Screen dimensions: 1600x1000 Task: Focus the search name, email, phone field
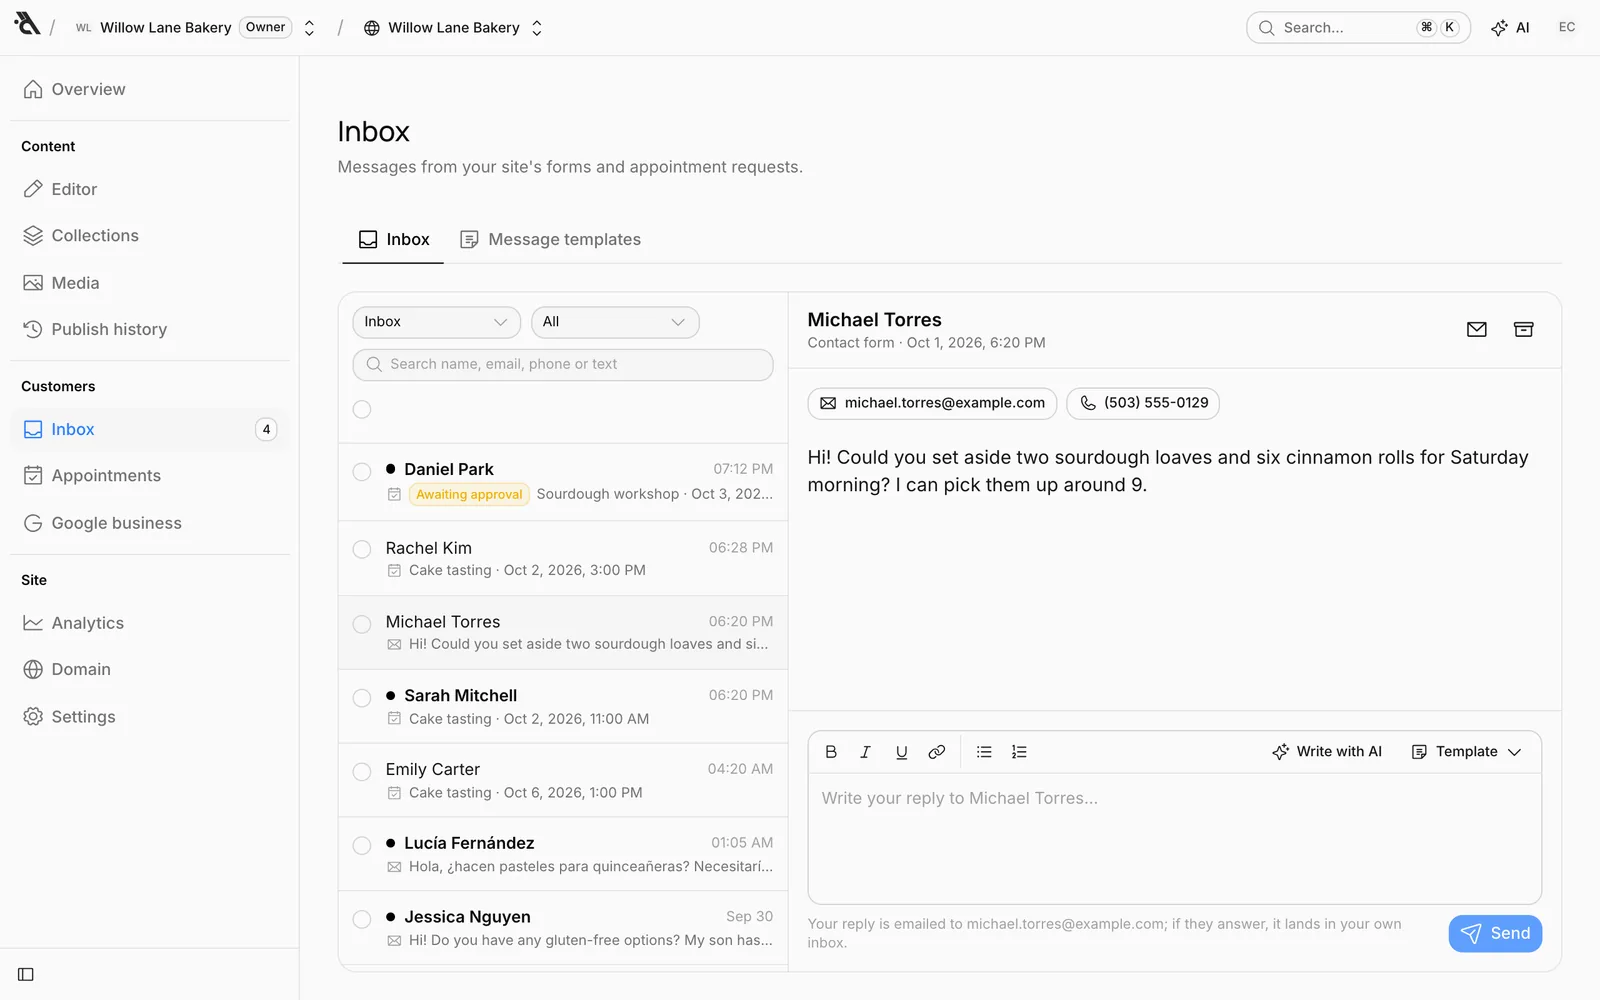tap(563, 365)
